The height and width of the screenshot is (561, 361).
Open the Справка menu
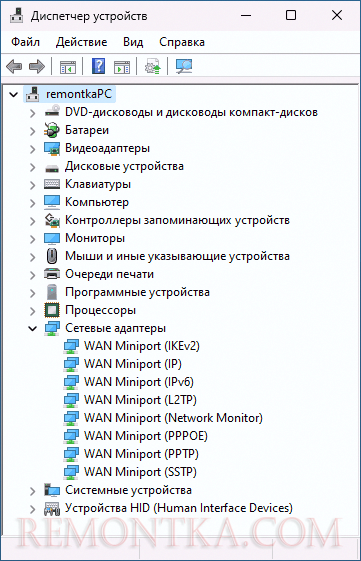(x=182, y=42)
